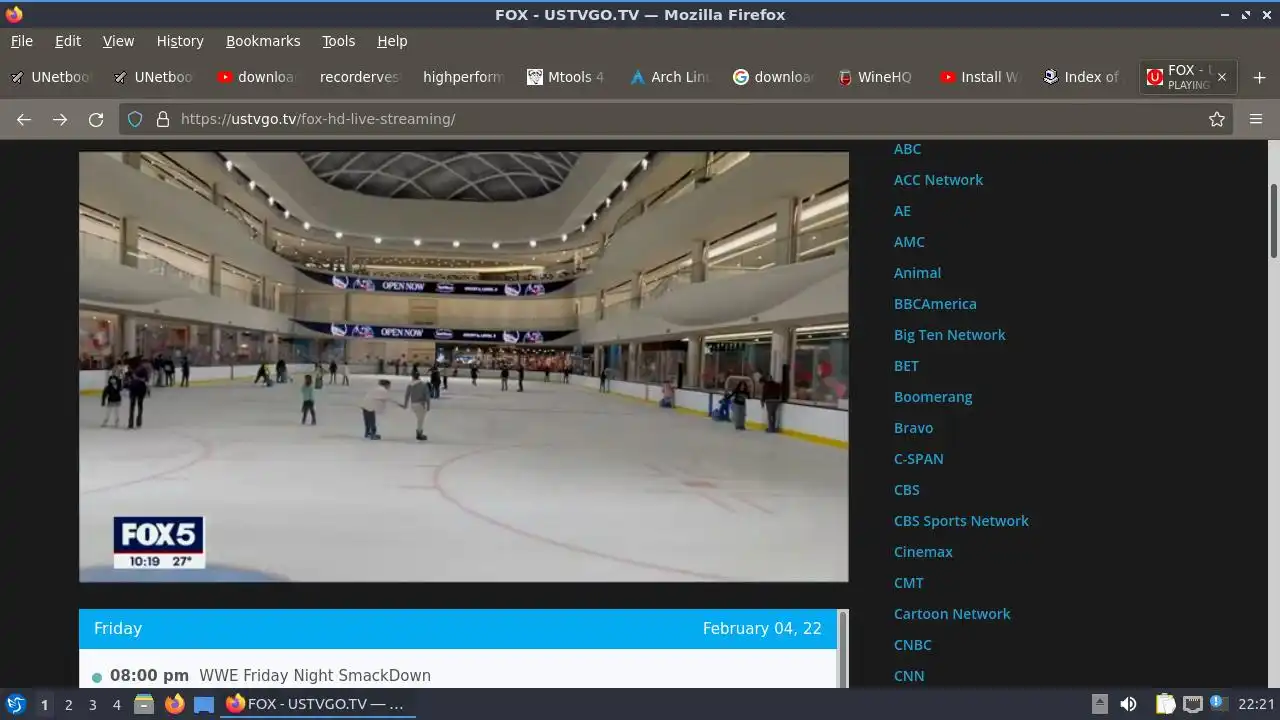
Task: Open the Firefox hamburger menu
Action: (1256, 119)
